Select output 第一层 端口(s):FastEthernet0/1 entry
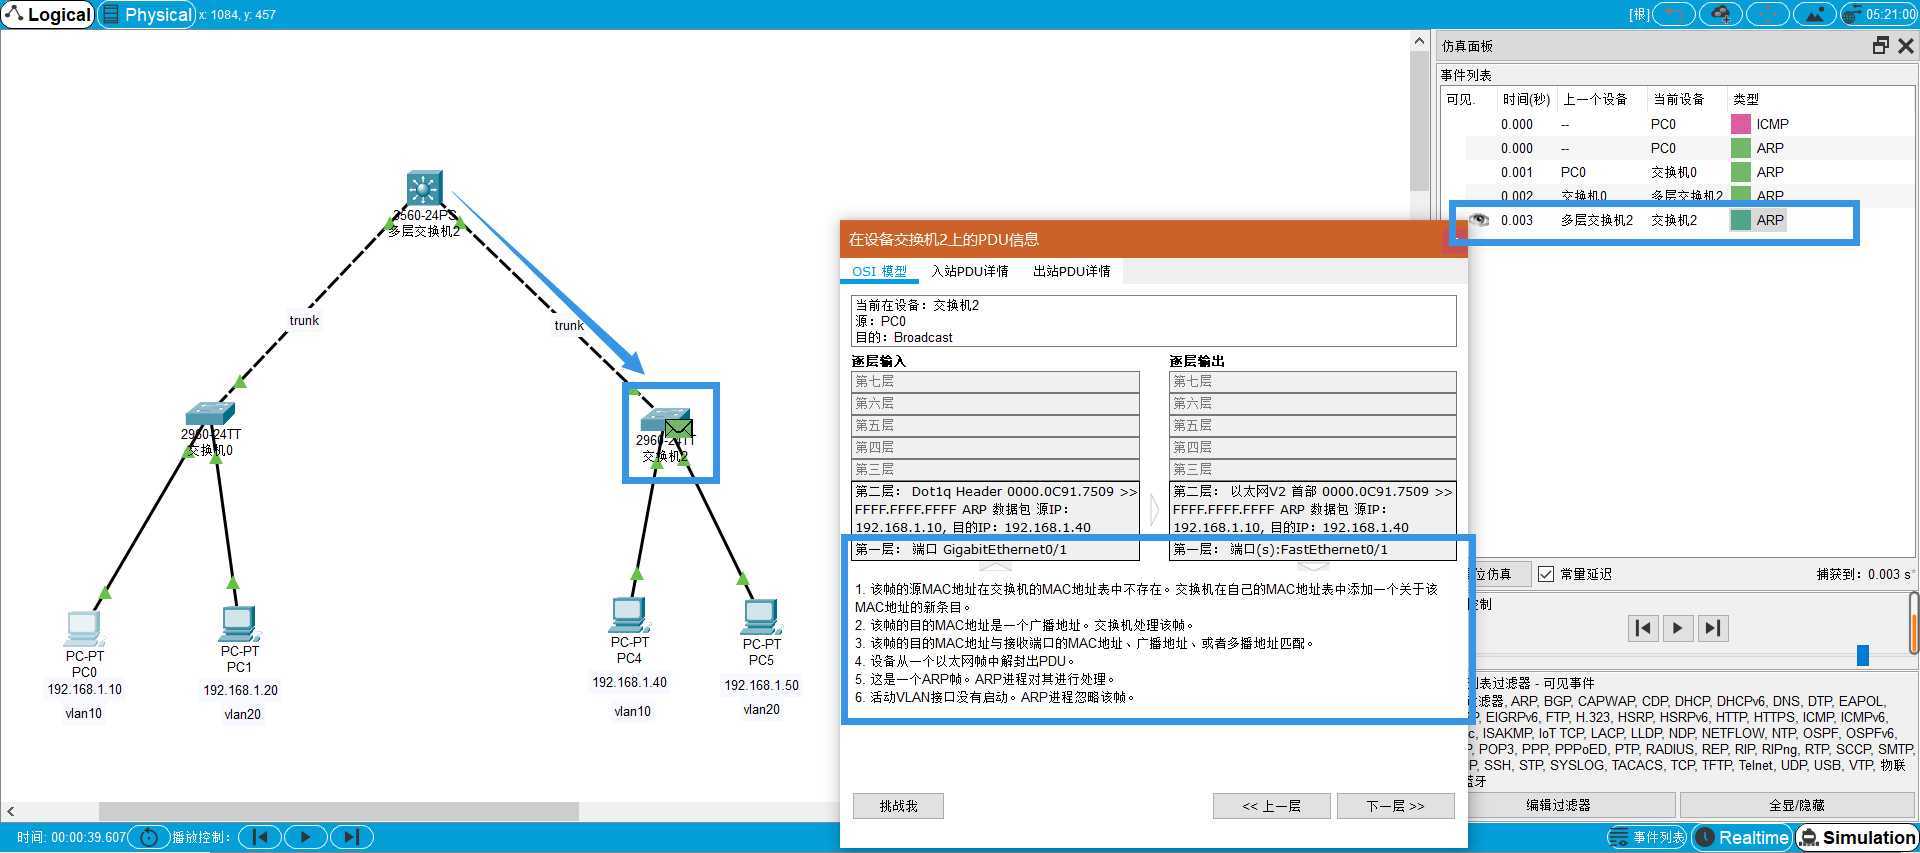Viewport: 1920px width, 853px height. pos(1312,549)
